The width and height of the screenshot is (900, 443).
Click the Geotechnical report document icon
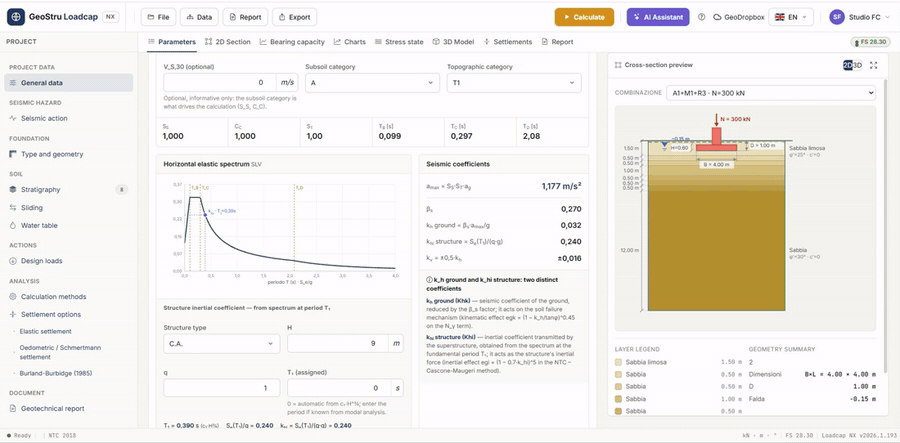[13, 409]
